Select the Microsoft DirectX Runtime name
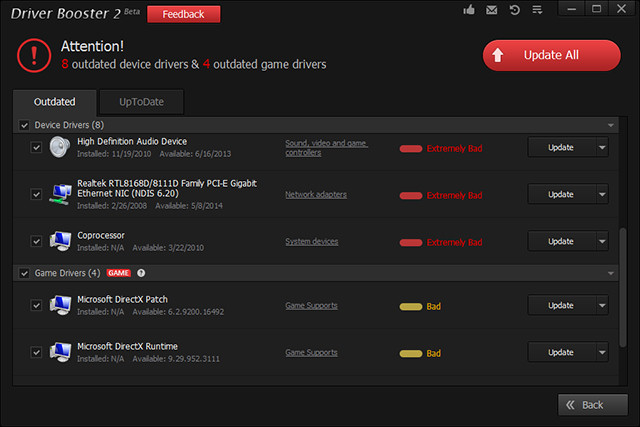This screenshot has height=427, width=640. pyautogui.click(x=127, y=347)
